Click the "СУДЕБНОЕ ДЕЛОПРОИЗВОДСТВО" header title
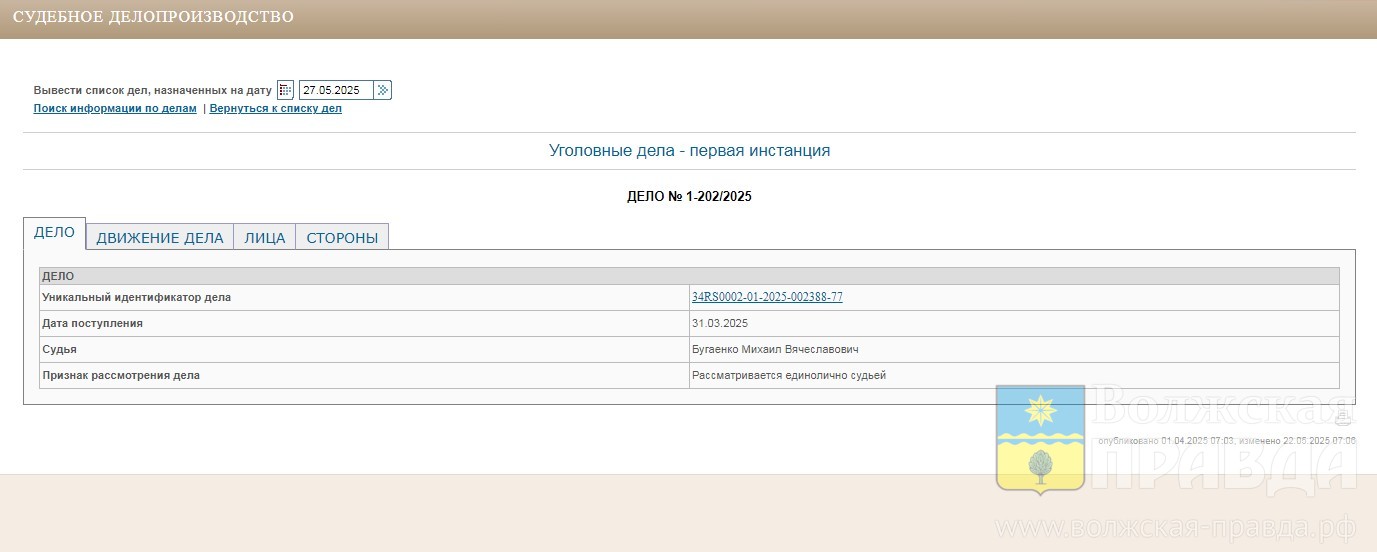1377x552 pixels. pos(153,17)
